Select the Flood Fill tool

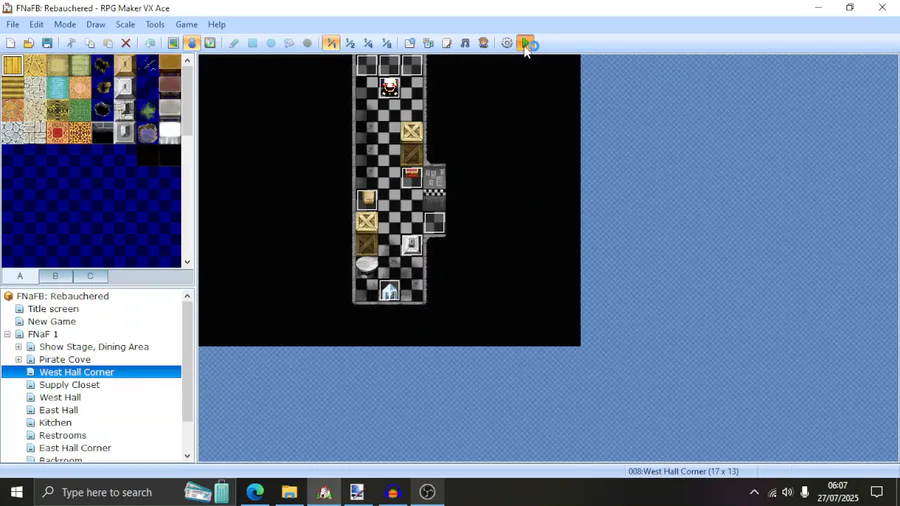pos(289,43)
